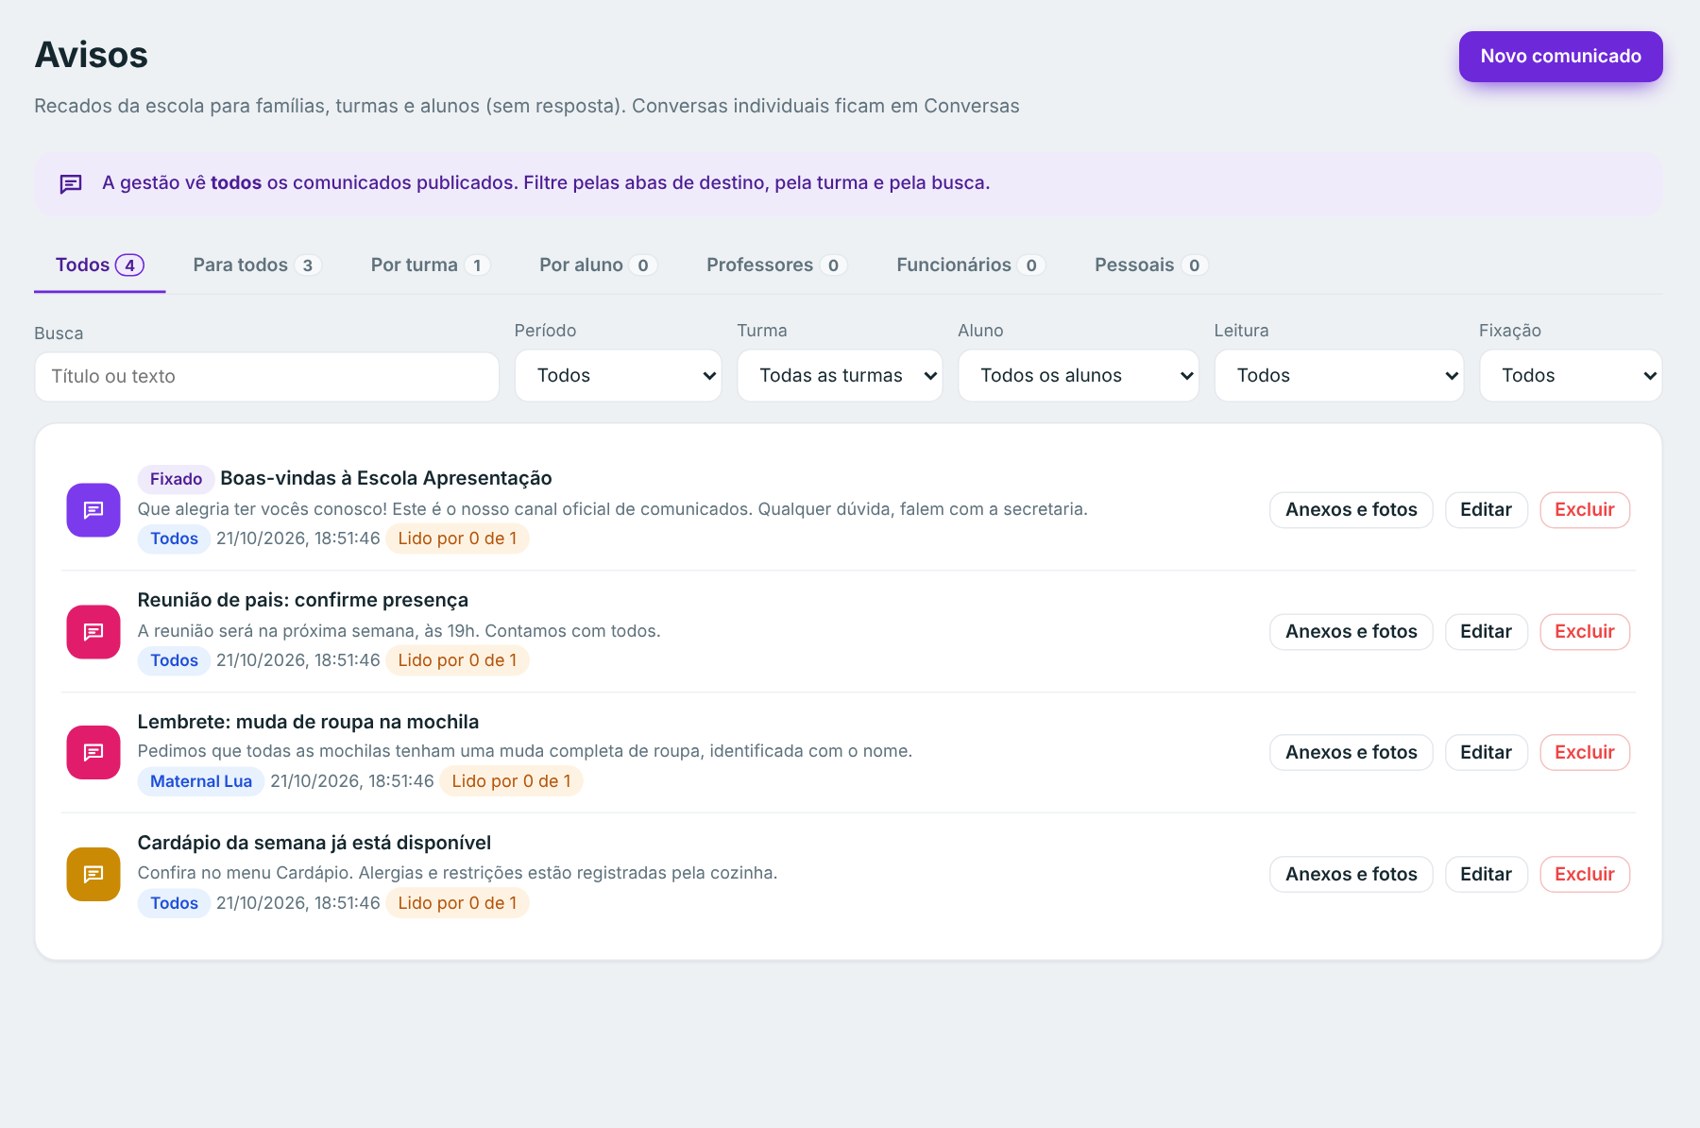This screenshot has height=1128, width=1700.
Task: Open the Período dropdown
Action: point(618,376)
